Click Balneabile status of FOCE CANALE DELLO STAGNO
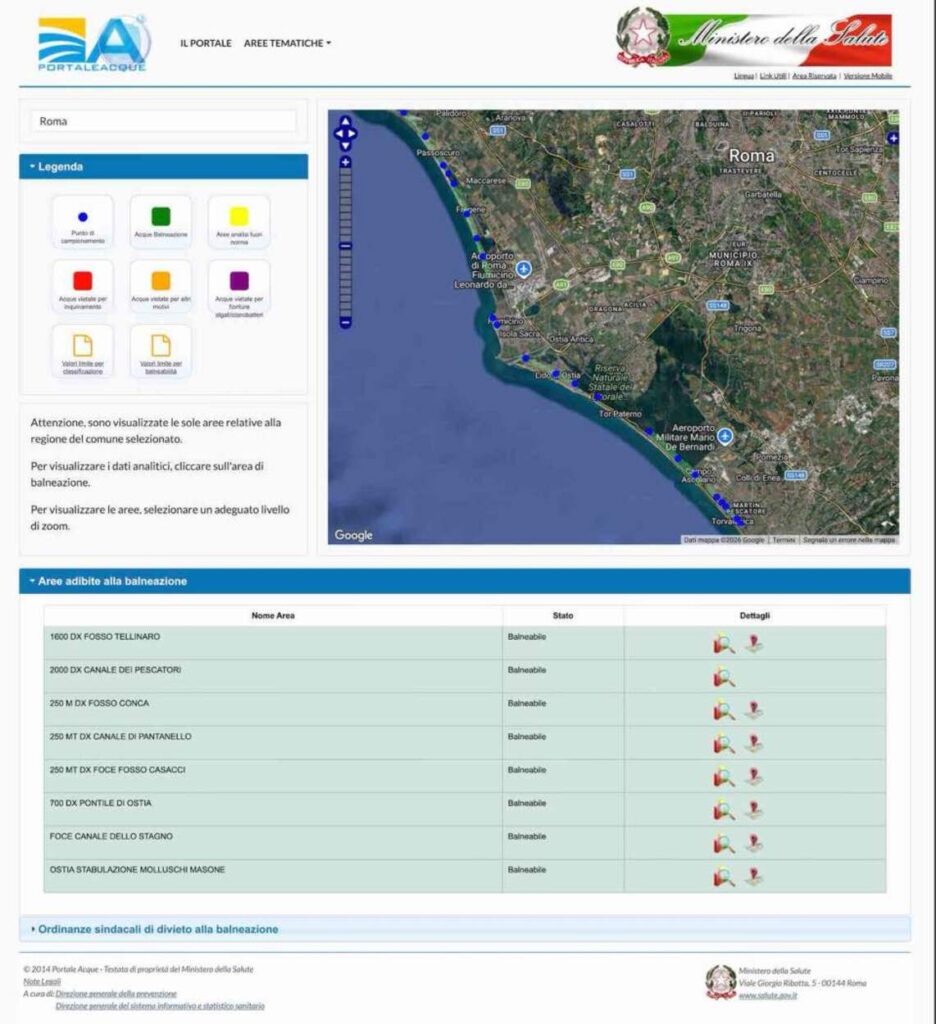The image size is (936, 1024). coord(526,836)
